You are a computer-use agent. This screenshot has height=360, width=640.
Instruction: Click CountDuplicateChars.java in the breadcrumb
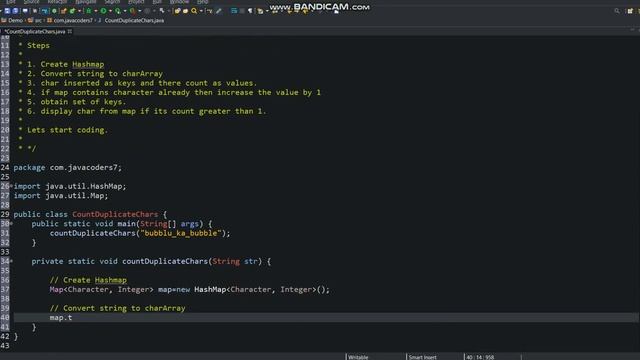click(x=134, y=20)
